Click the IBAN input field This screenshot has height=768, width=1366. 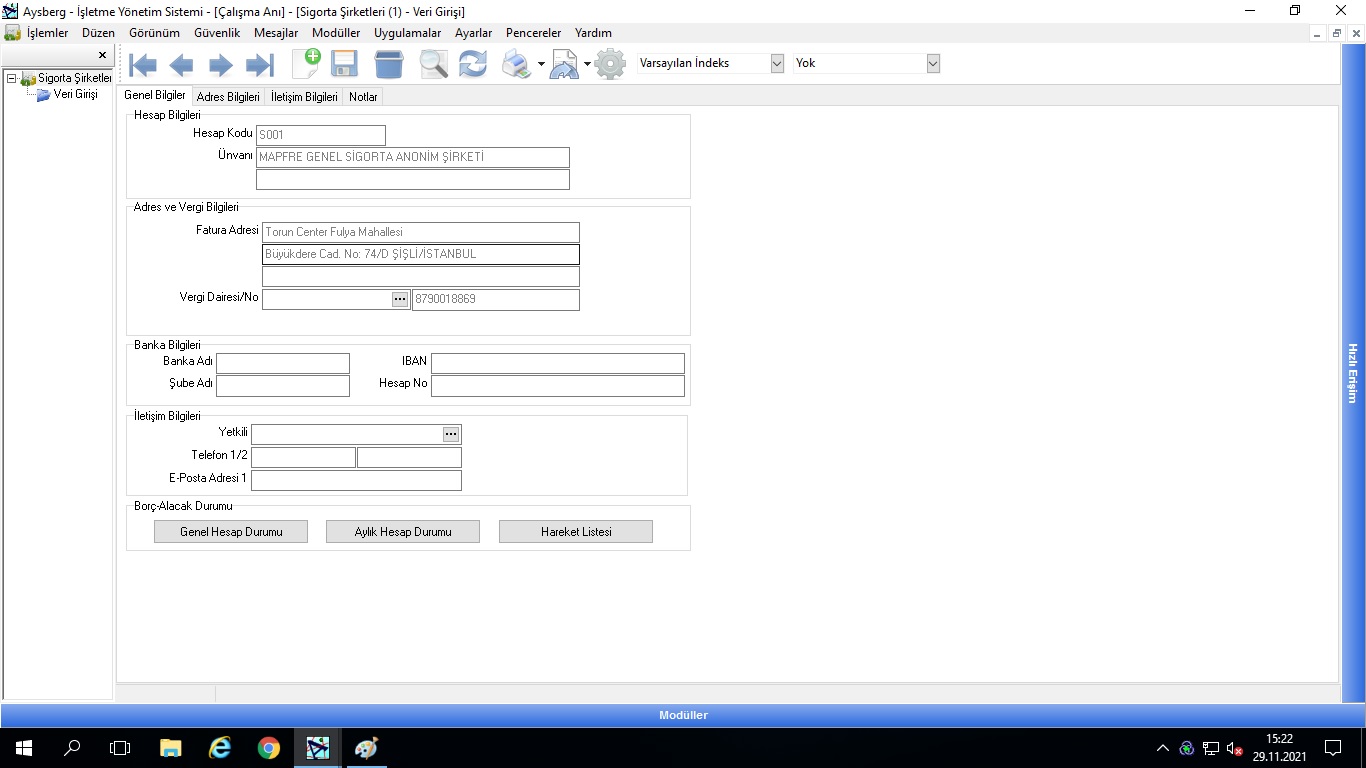point(557,363)
